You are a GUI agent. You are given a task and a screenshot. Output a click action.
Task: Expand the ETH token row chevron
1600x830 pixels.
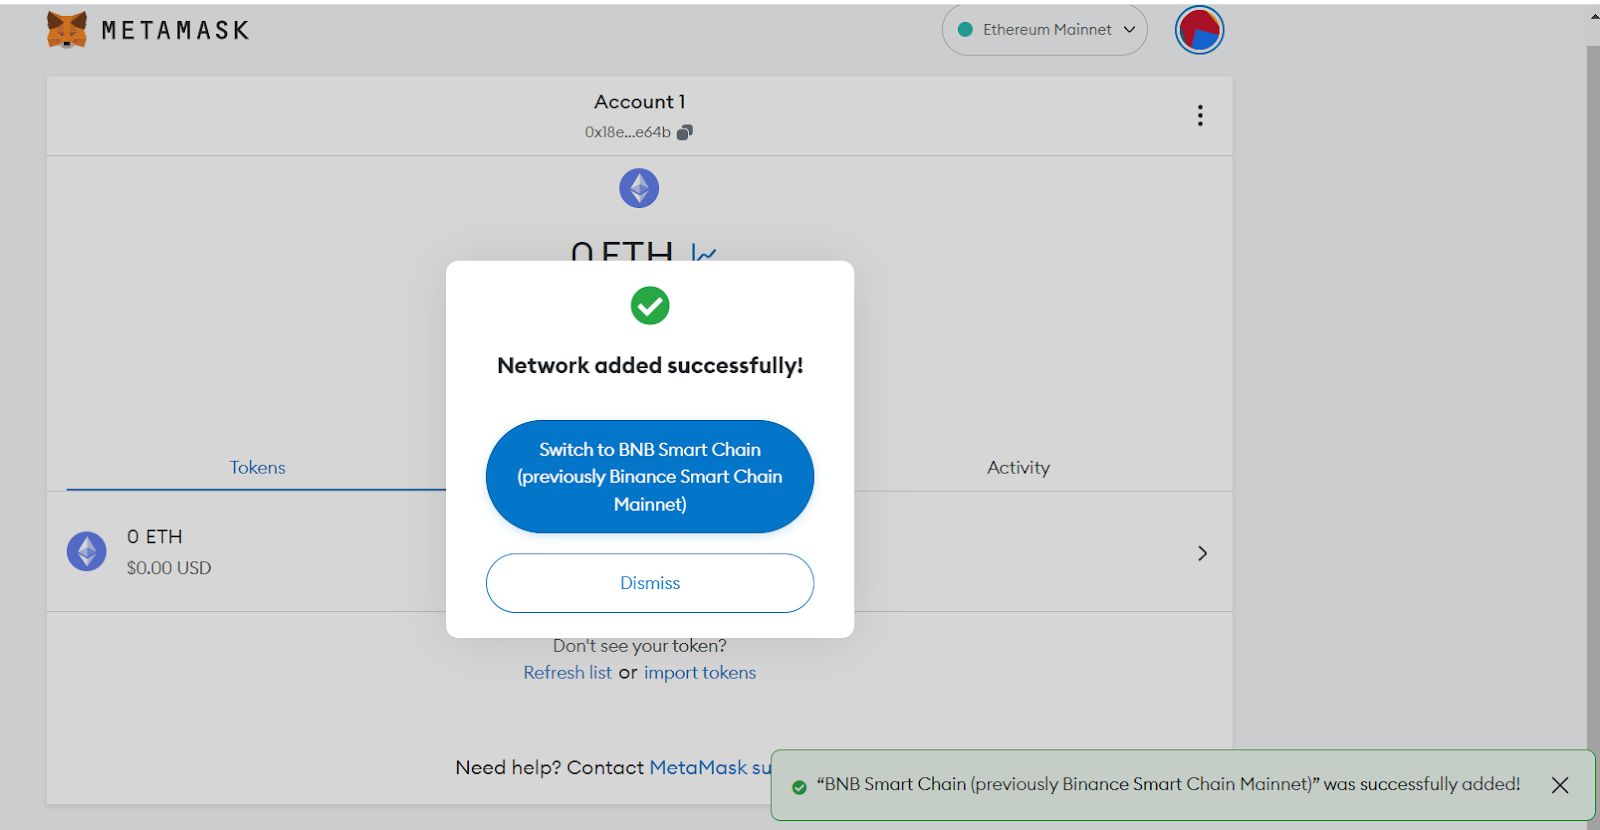pos(1202,553)
